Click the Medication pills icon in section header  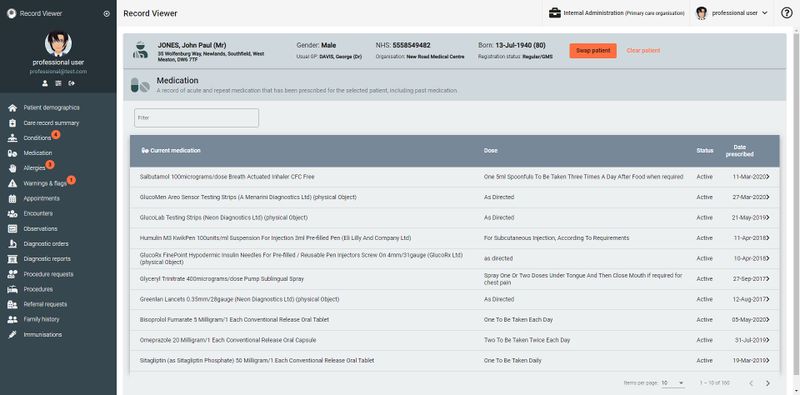[x=140, y=85]
